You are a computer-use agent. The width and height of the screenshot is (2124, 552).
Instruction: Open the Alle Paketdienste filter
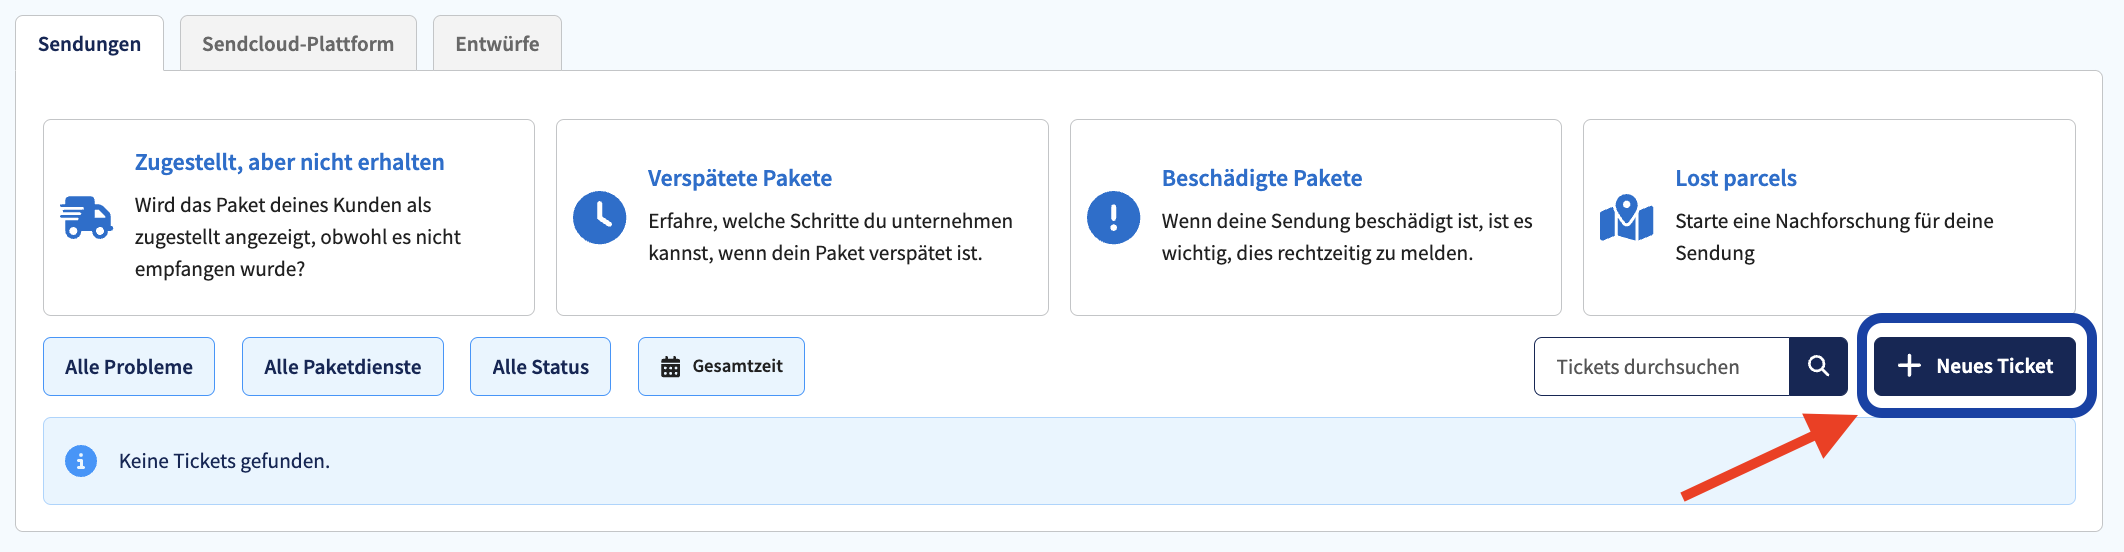[343, 366]
